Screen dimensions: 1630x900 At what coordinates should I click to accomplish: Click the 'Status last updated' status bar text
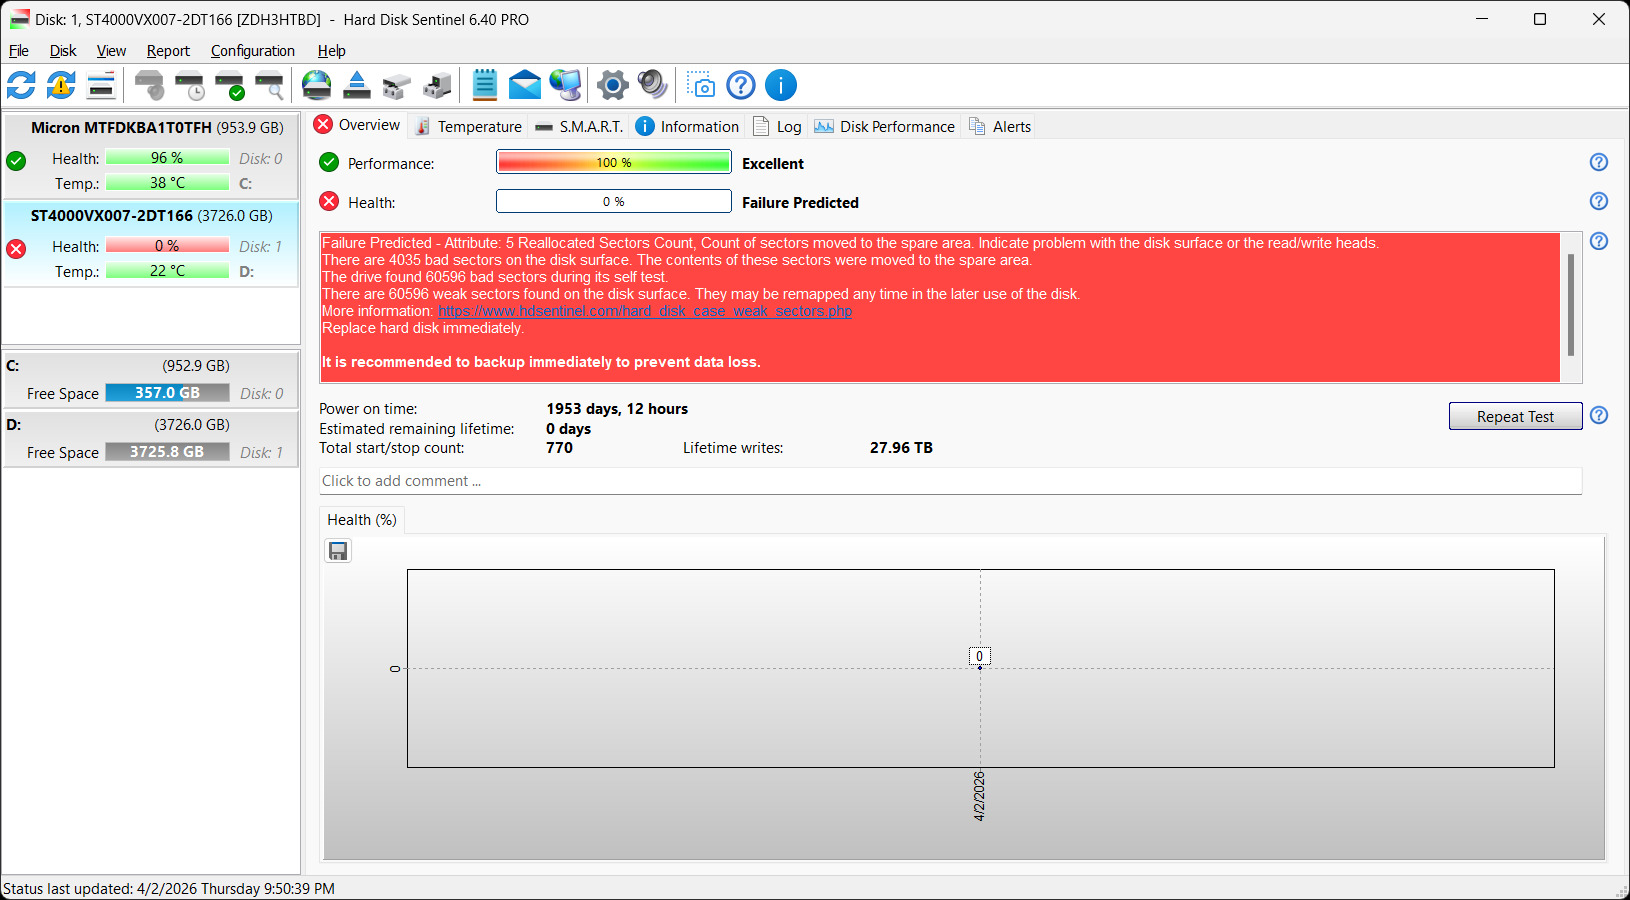point(169,889)
